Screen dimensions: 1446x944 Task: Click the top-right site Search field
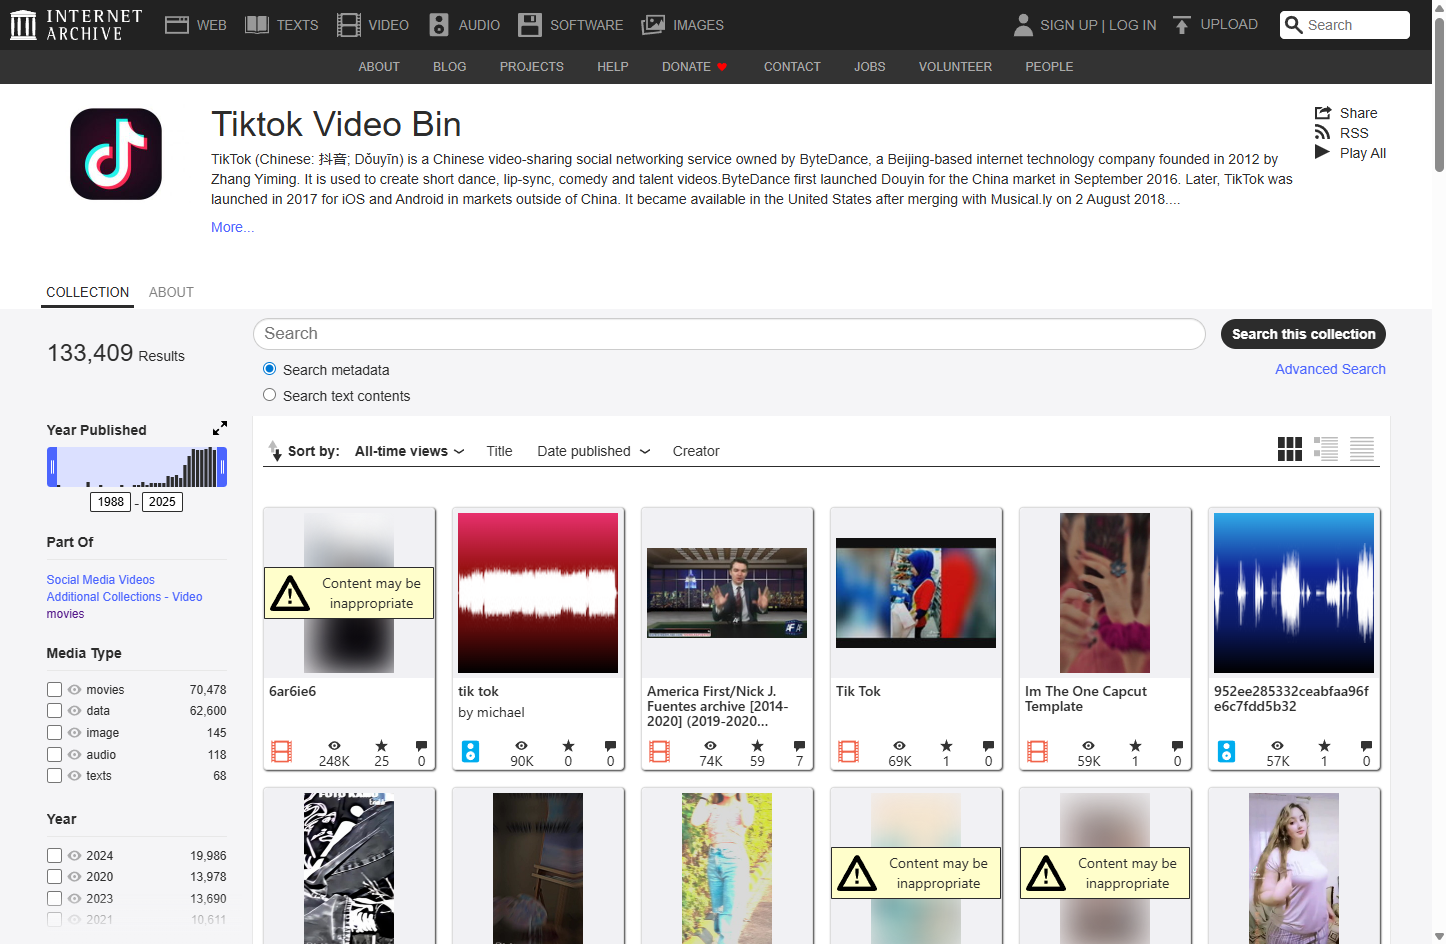1345,25
